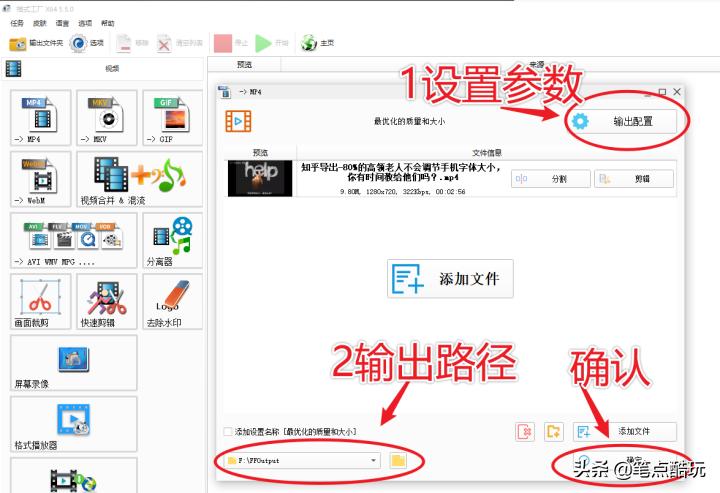
Task: Maximize the -> MP4 dialog
Action: 662,92
